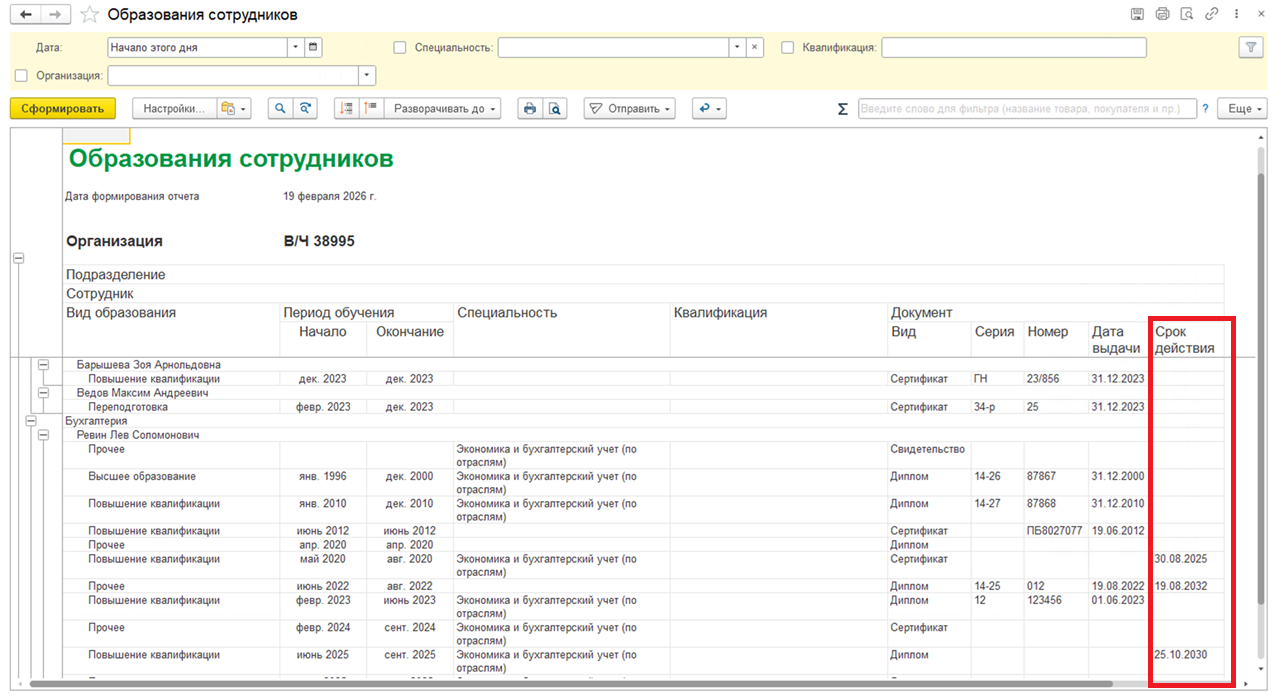1282x698 pixels.
Task: Go forward using the right arrow
Action: 56,15
